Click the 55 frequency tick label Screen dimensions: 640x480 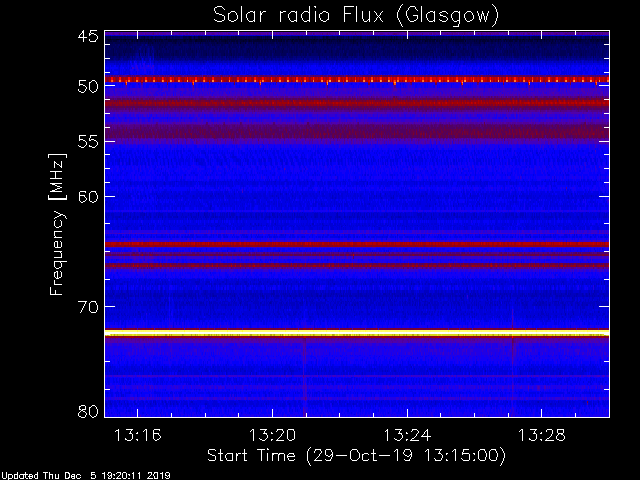[88, 142]
